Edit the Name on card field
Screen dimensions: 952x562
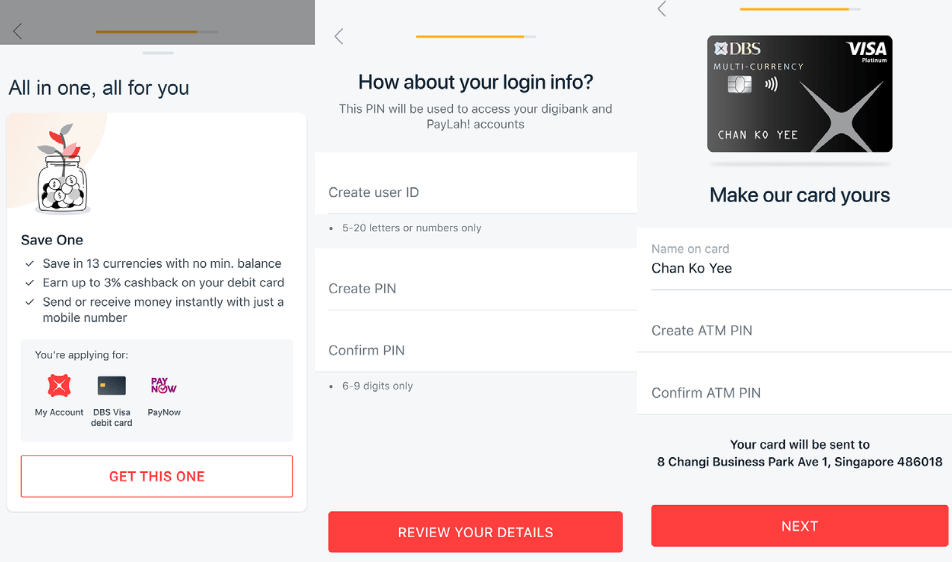(x=794, y=268)
